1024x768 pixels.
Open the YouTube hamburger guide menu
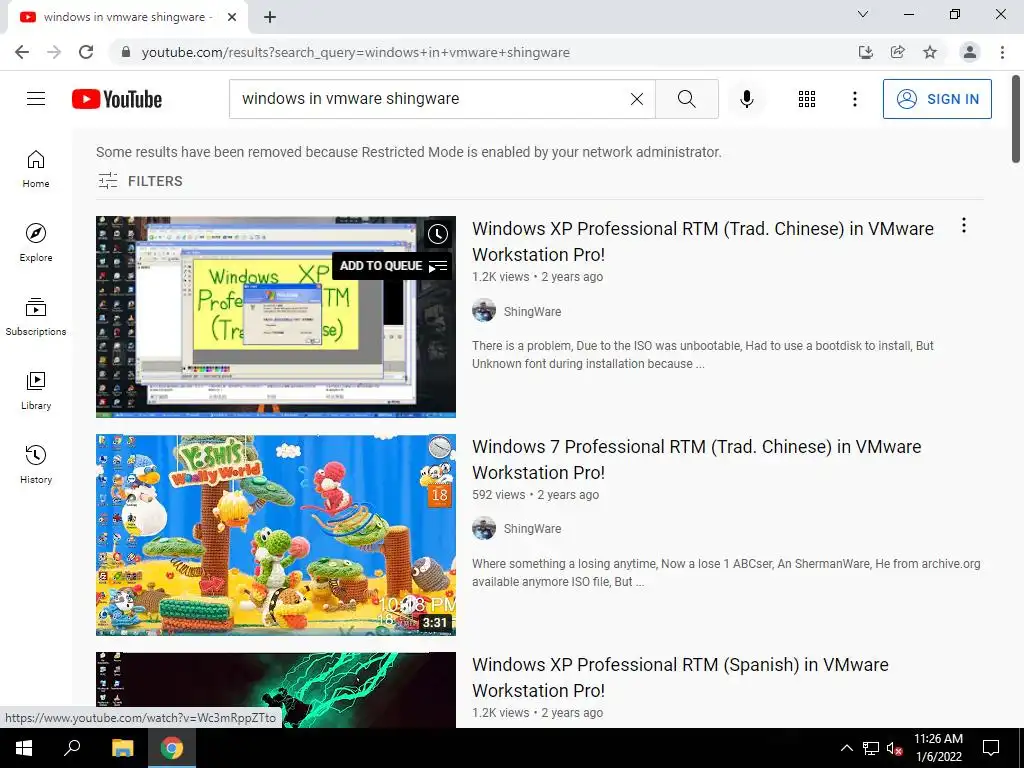click(x=36, y=99)
